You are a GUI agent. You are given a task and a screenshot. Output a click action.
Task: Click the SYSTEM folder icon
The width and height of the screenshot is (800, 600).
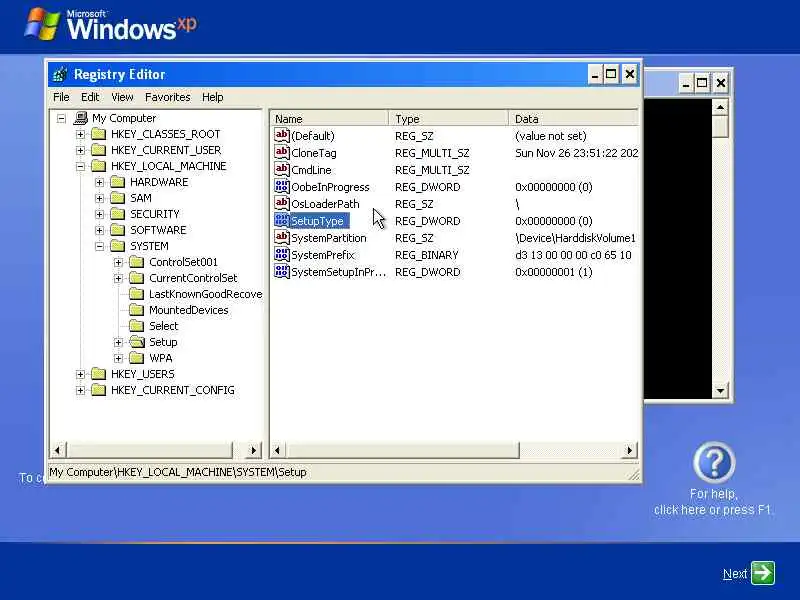click(x=118, y=246)
